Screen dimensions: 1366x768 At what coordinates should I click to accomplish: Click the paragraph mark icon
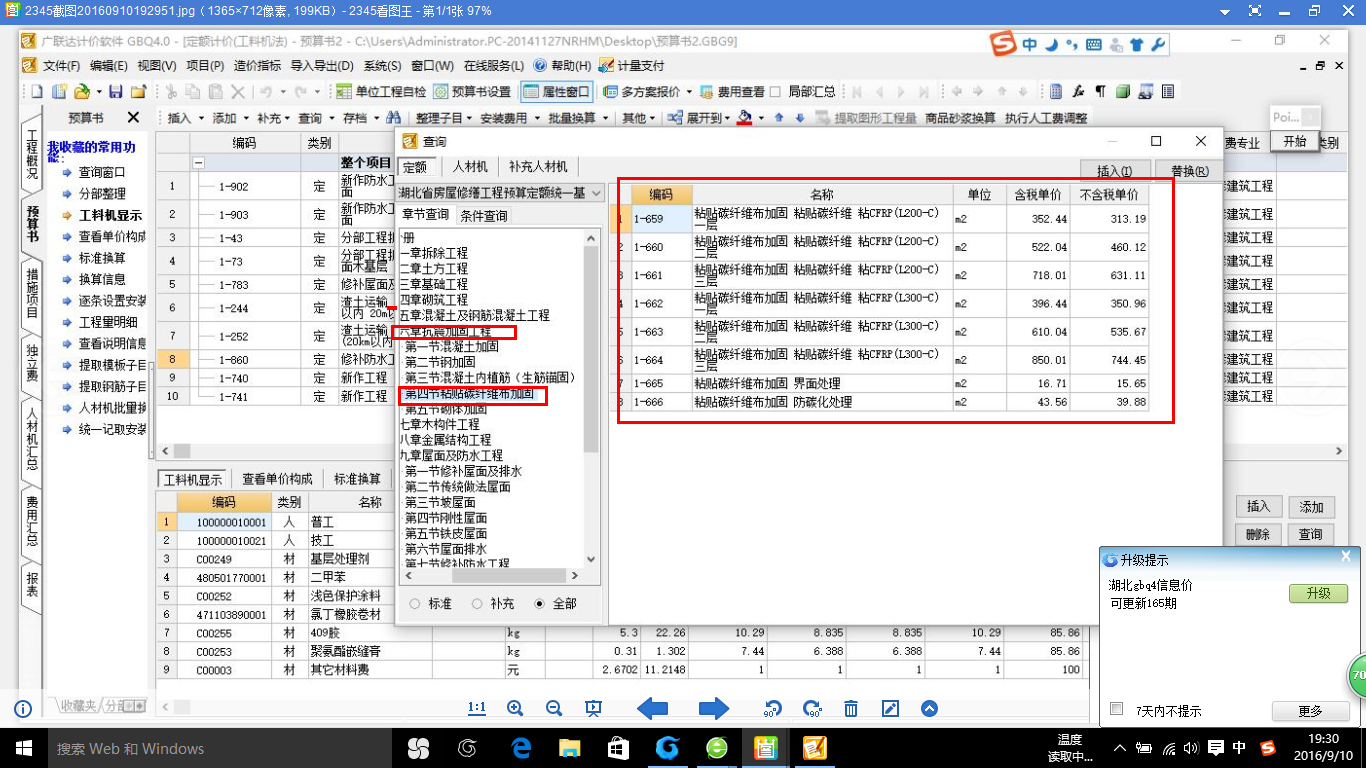click(1100, 92)
